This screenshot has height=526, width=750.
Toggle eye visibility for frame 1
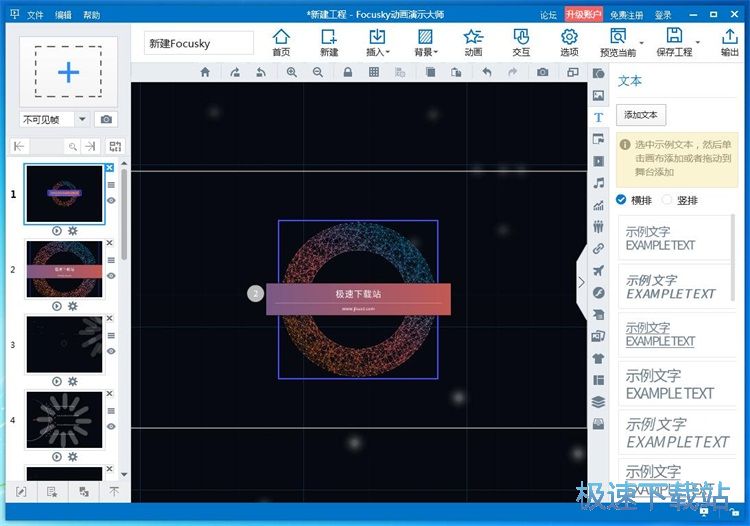(111, 200)
